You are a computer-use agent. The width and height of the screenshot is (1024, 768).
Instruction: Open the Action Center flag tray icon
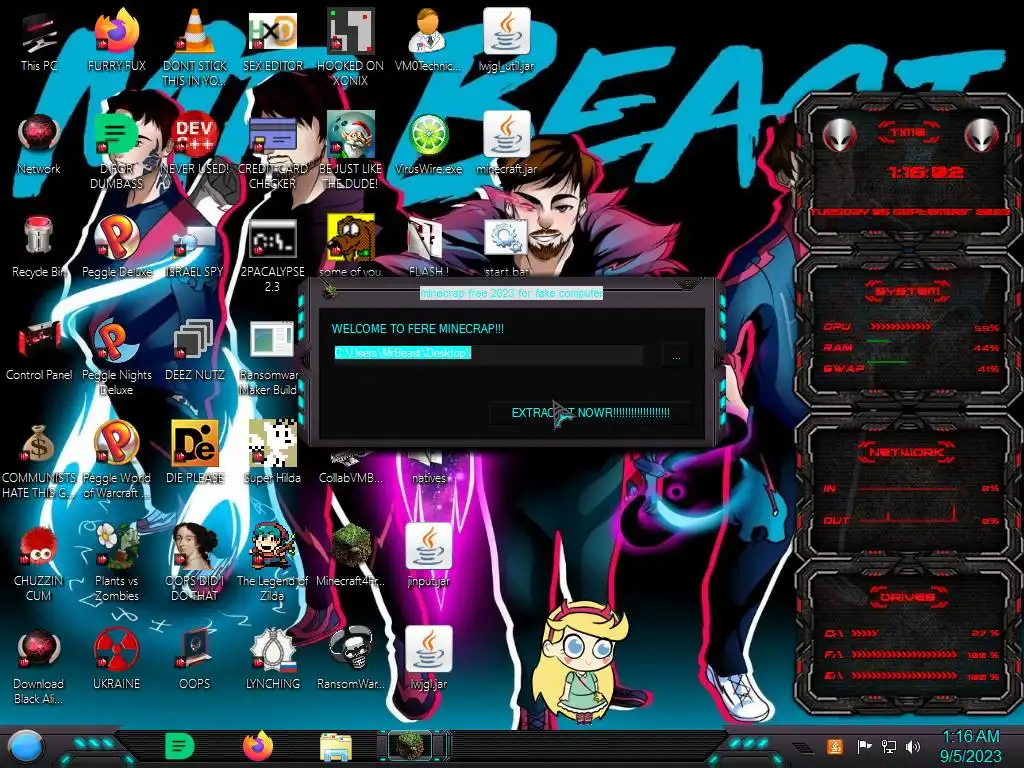point(864,746)
